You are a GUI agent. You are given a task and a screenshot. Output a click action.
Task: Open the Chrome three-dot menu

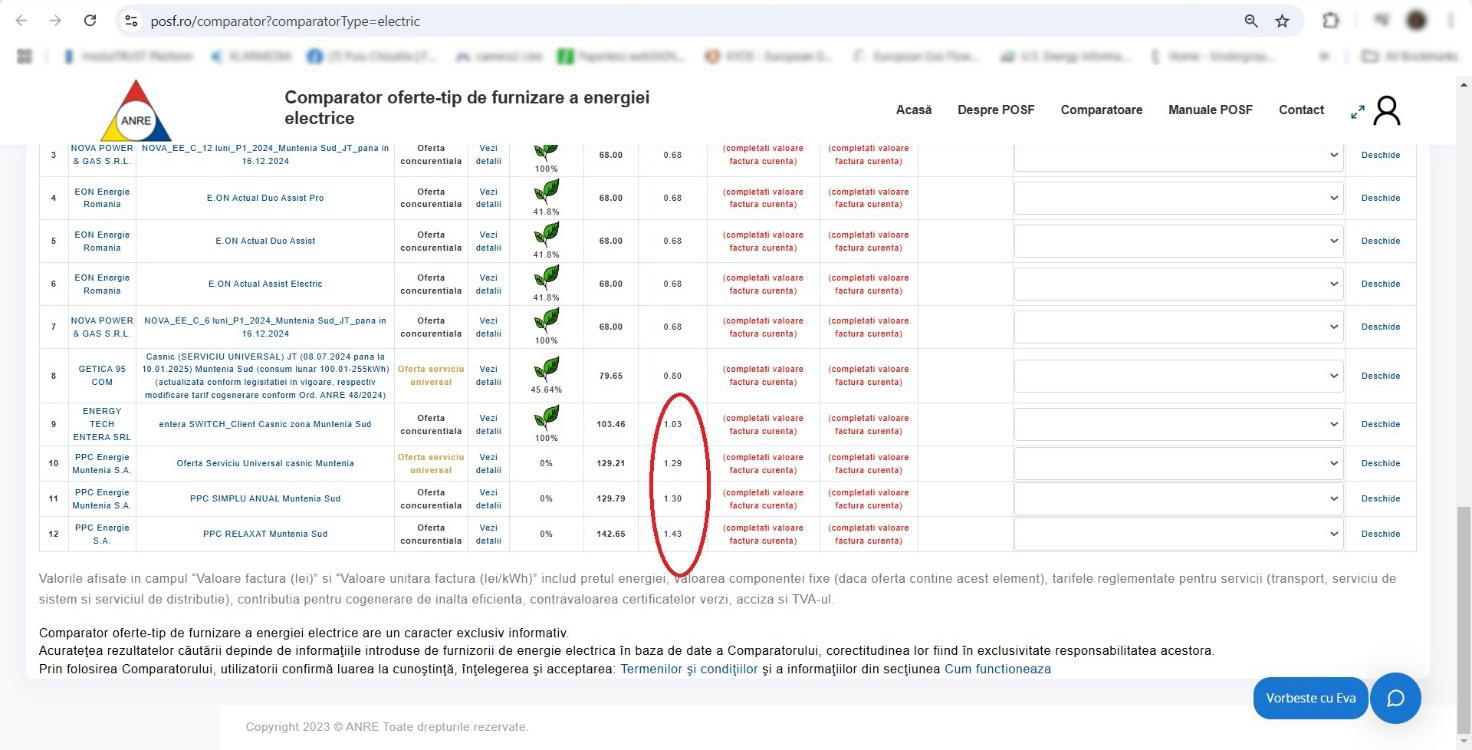[1450, 20]
